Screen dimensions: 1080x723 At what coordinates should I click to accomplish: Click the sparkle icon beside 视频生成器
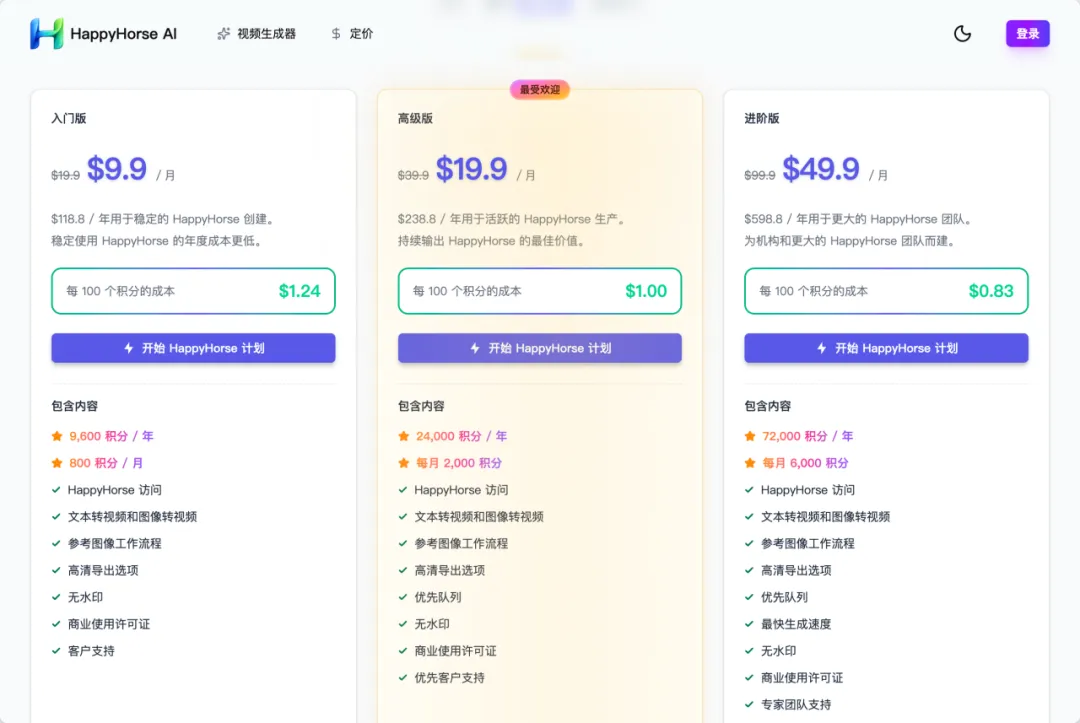tap(224, 34)
